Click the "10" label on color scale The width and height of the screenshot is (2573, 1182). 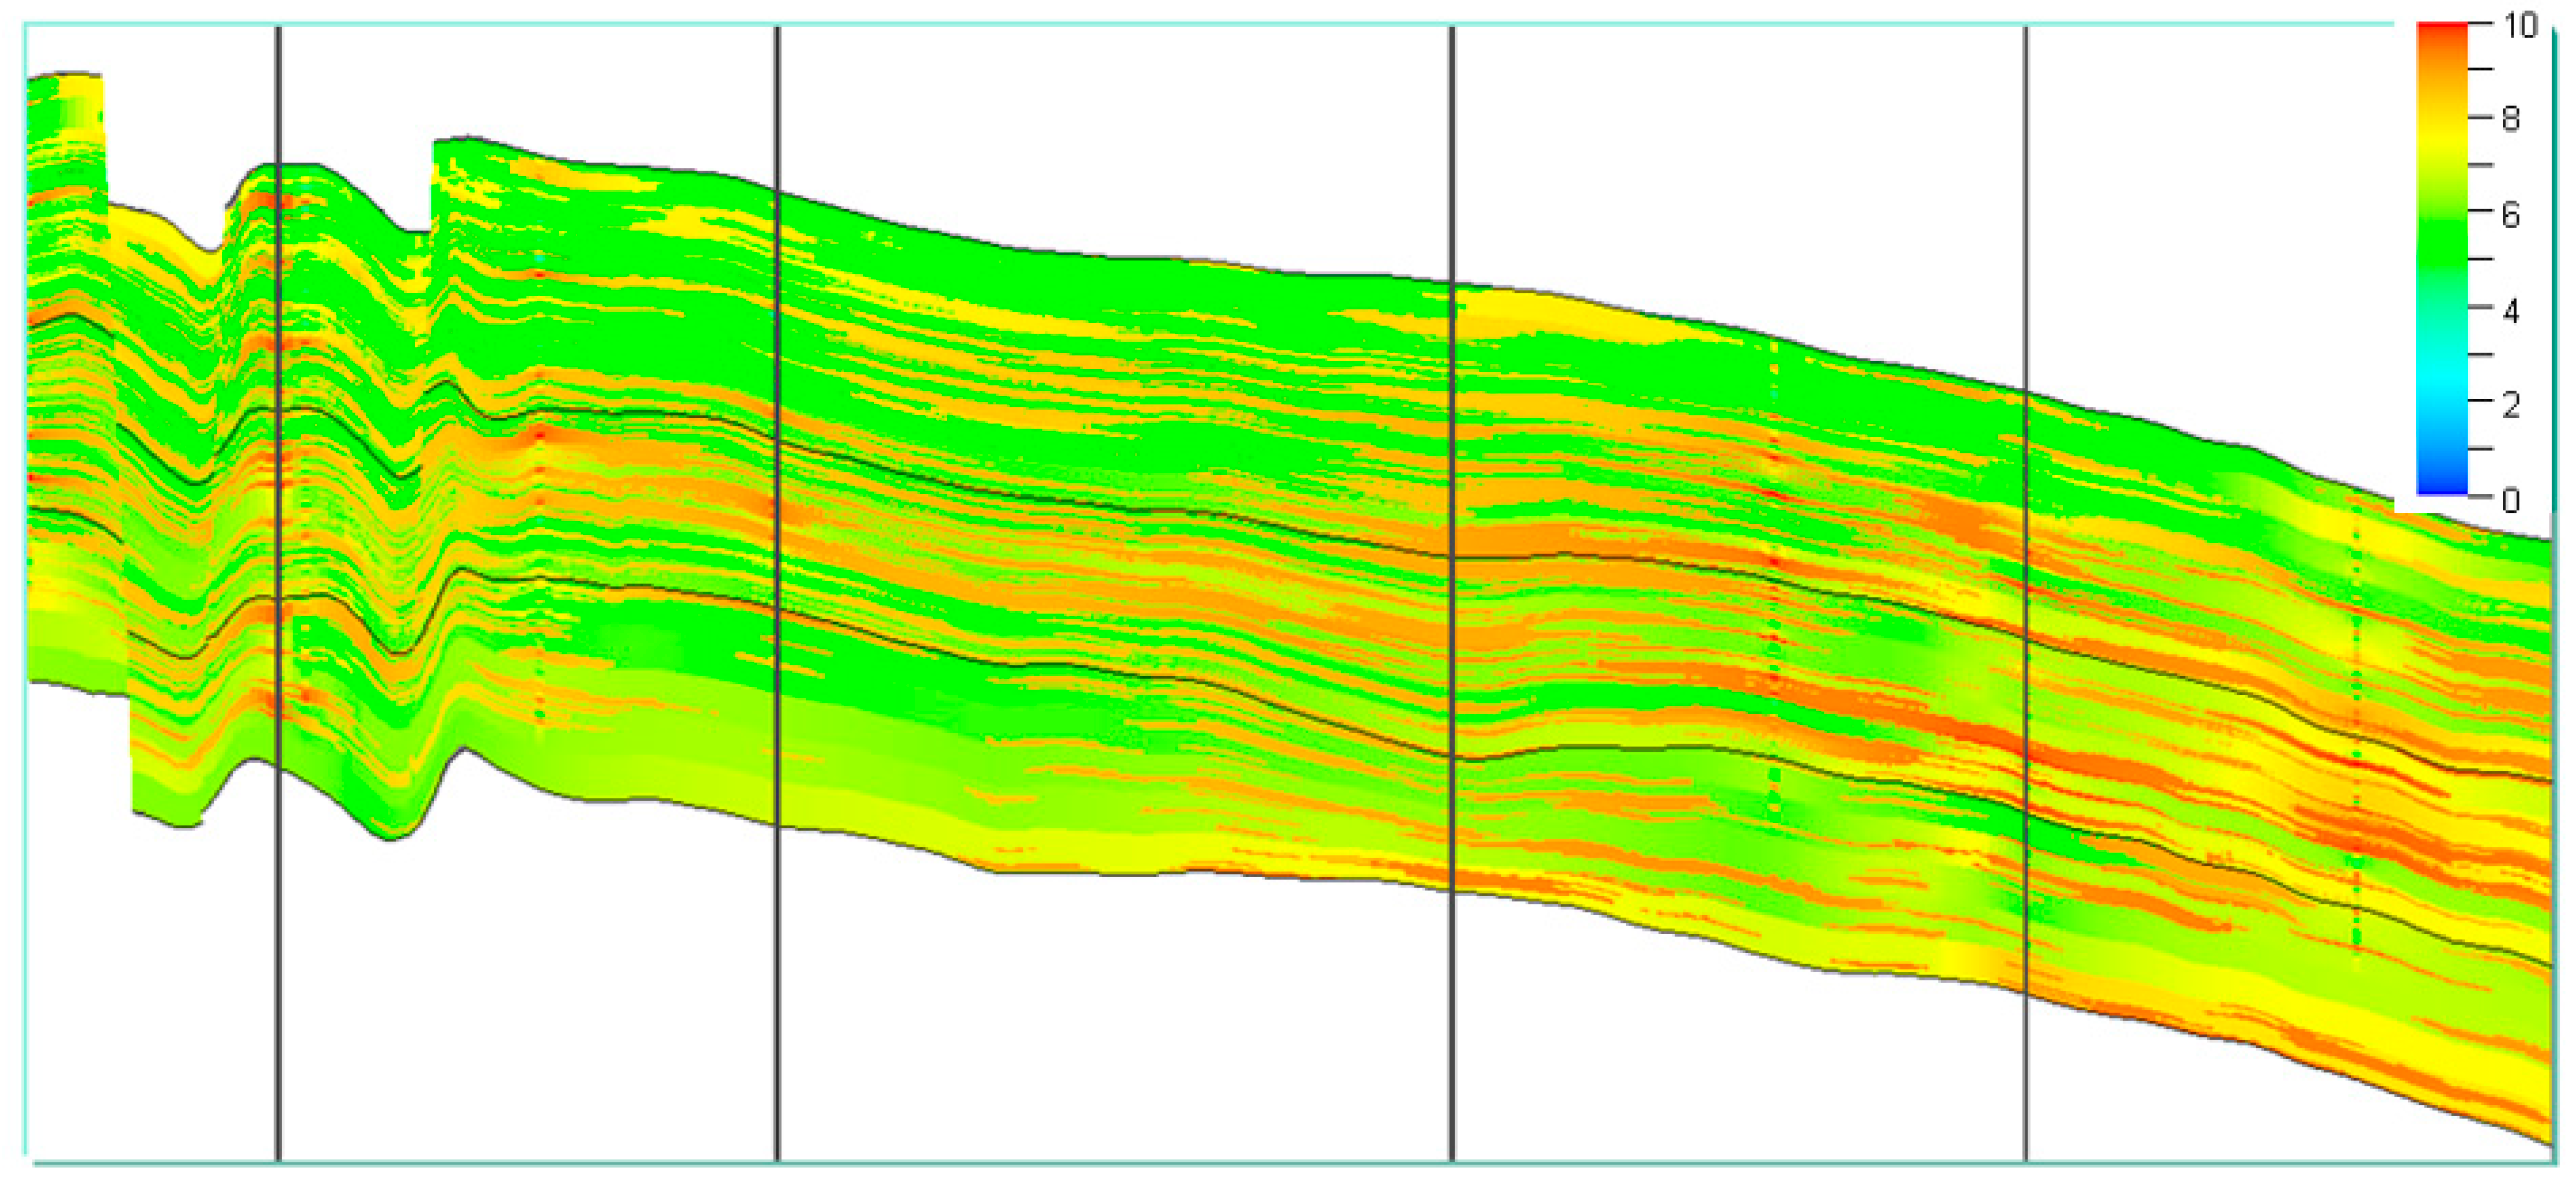(2519, 25)
